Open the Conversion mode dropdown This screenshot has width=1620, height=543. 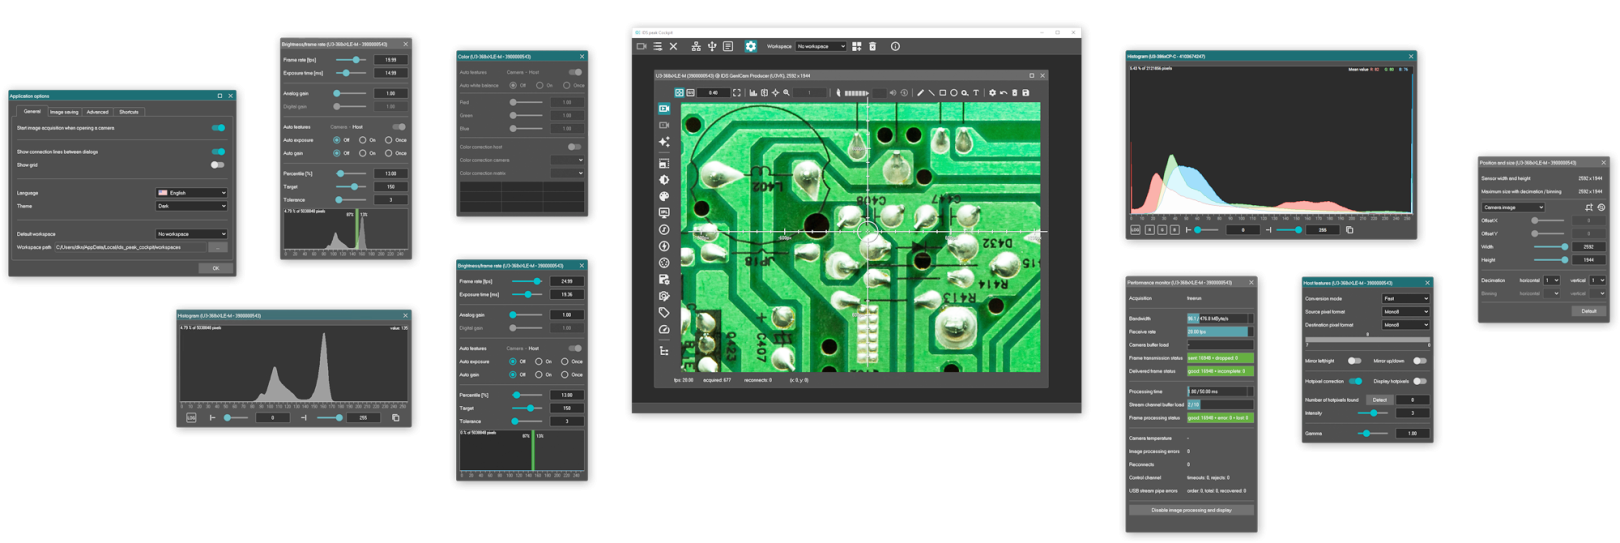1406,298
